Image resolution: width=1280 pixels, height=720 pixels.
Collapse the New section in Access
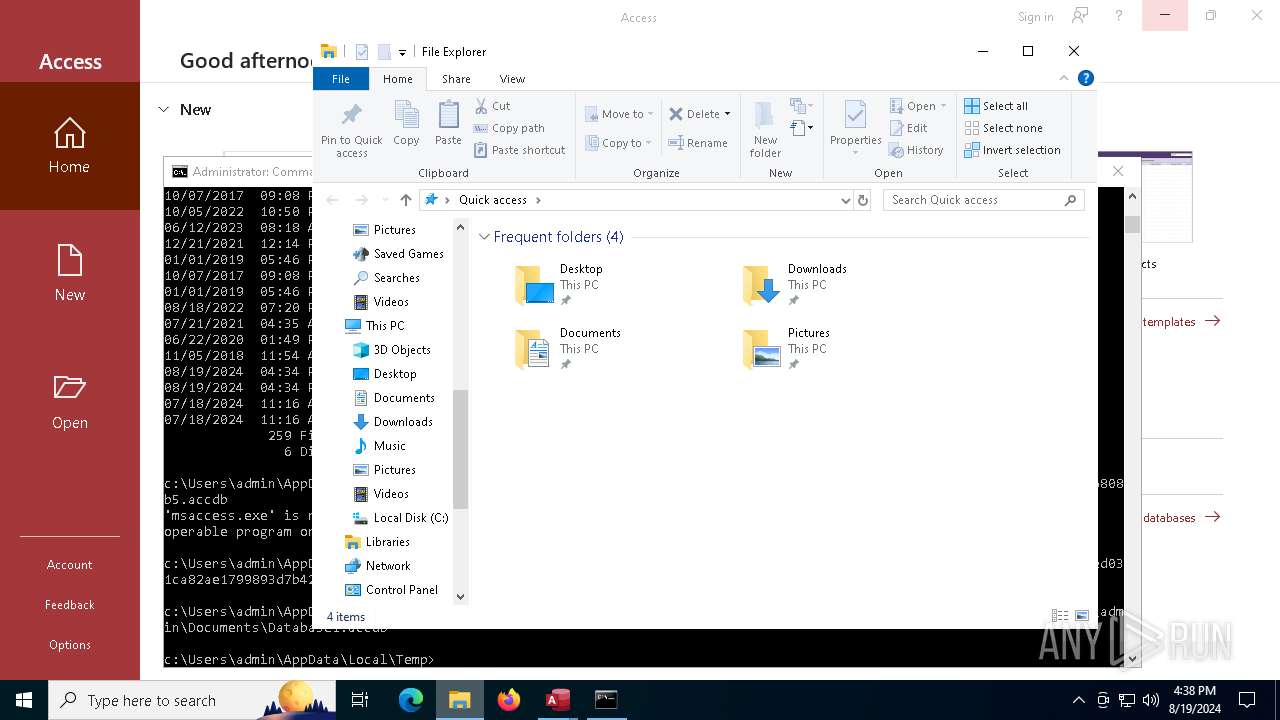[163, 110]
